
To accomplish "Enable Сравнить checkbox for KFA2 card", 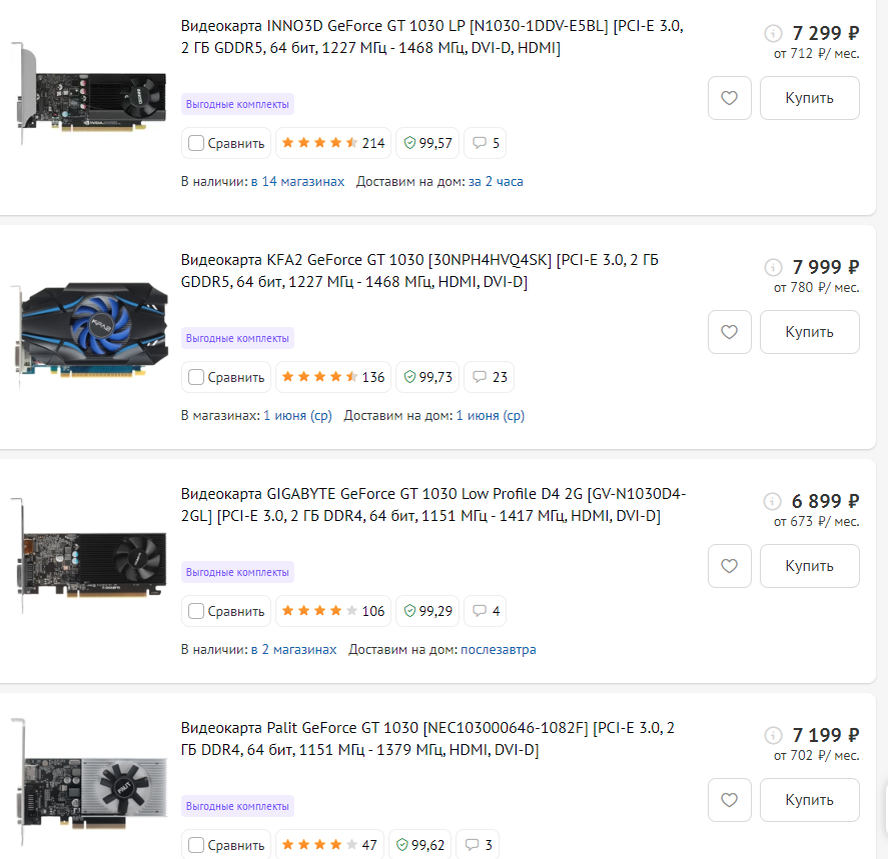I will [196, 377].
